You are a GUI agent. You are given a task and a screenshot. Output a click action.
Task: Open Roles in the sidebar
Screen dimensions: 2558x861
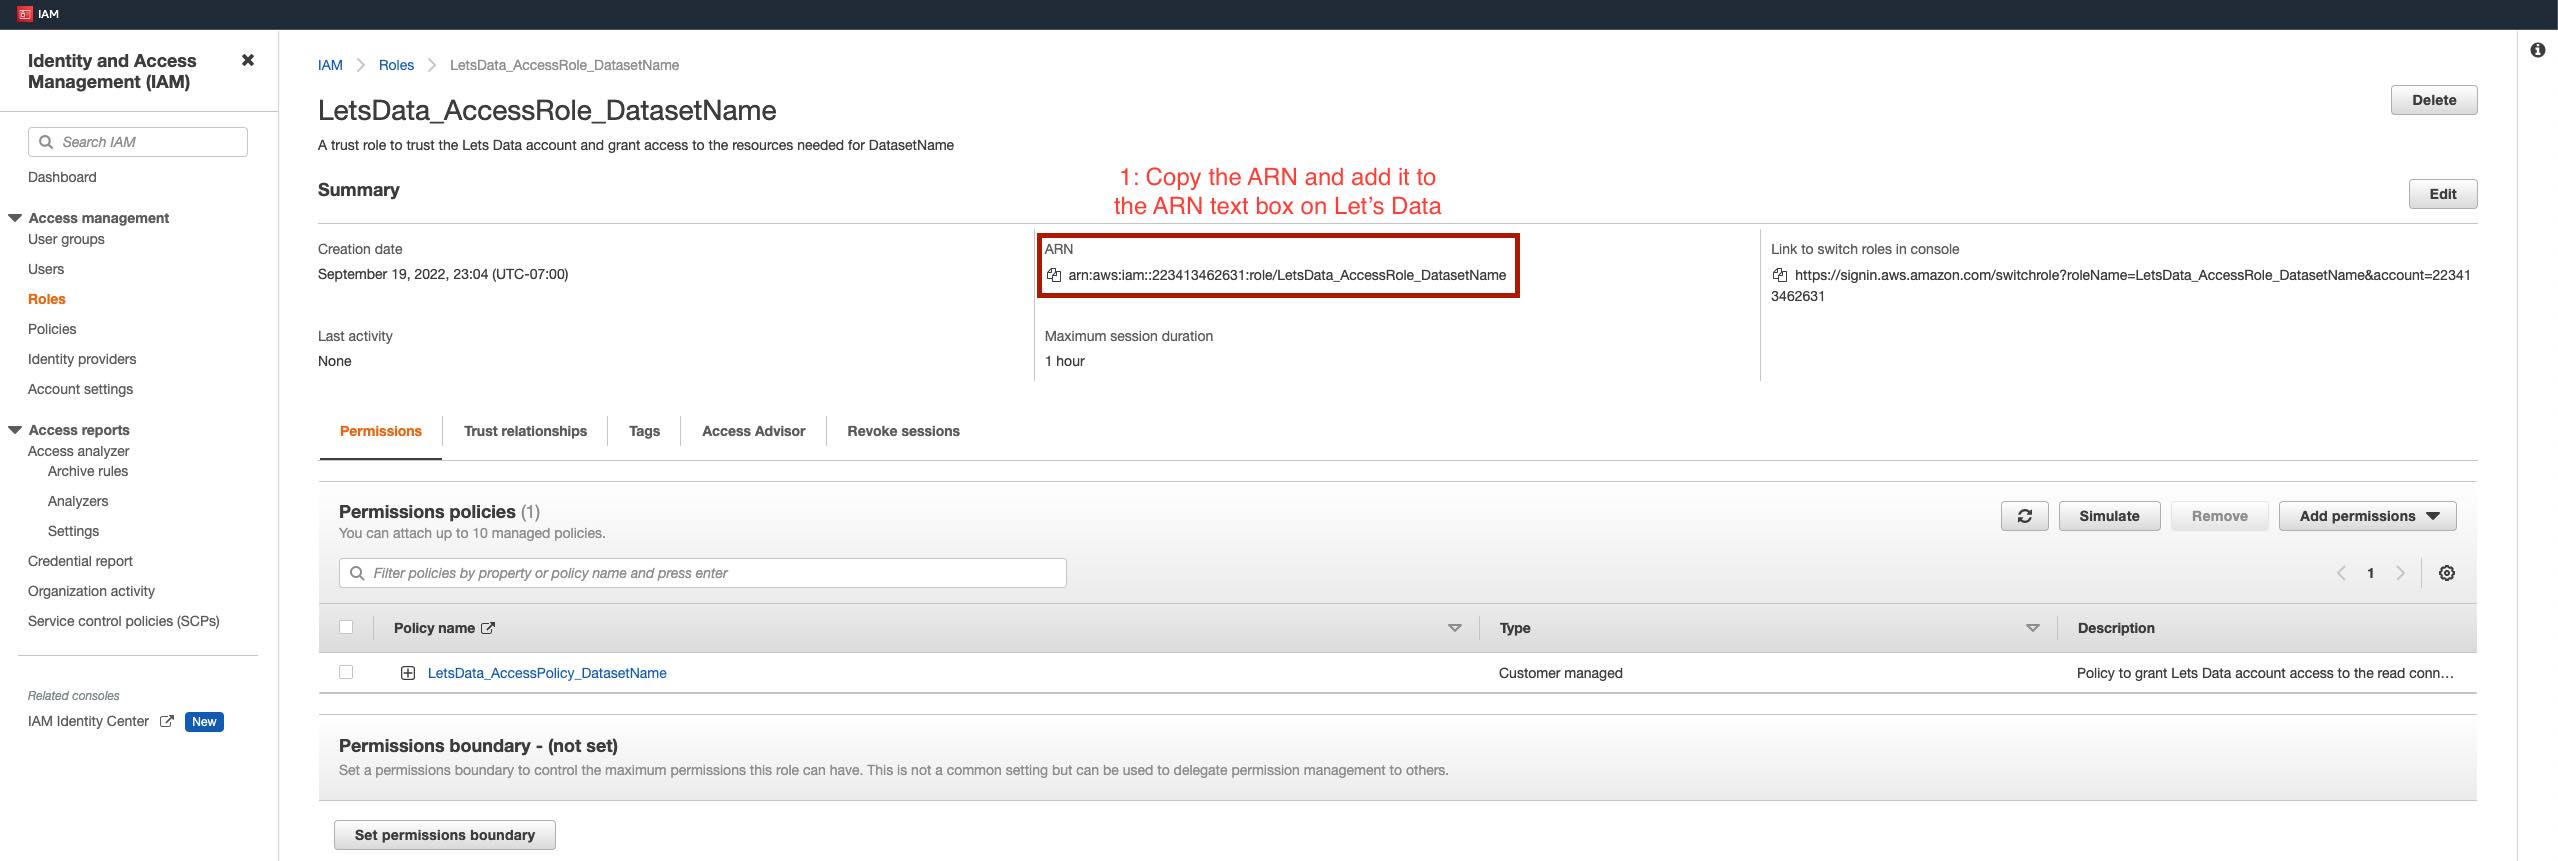46,299
